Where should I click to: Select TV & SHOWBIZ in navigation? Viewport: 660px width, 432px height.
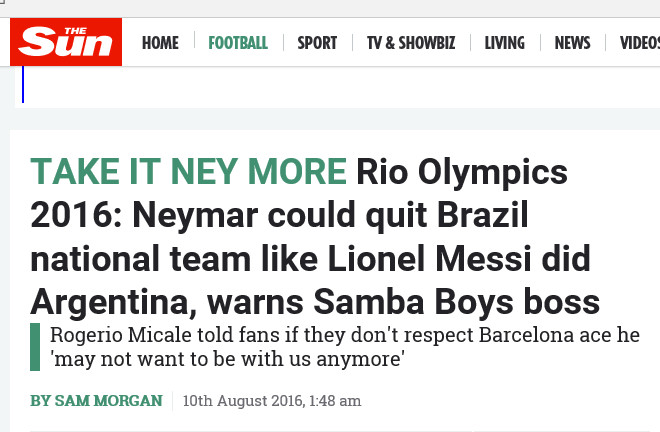[411, 43]
